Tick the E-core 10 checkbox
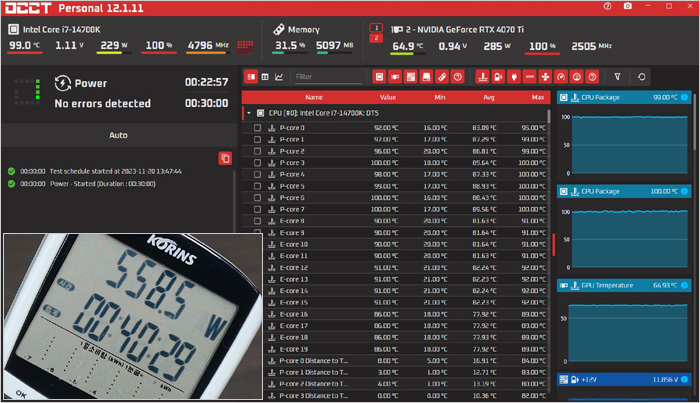Image resolution: width=700 pixels, height=403 pixels. 257,244
